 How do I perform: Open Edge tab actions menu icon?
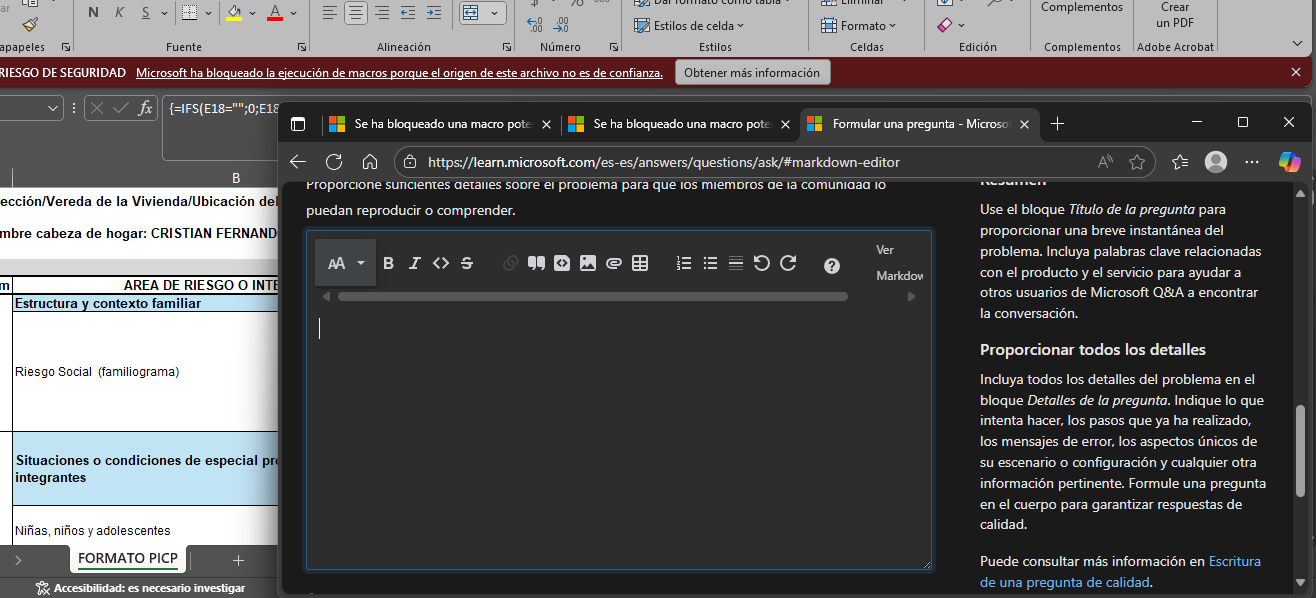coord(298,124)
